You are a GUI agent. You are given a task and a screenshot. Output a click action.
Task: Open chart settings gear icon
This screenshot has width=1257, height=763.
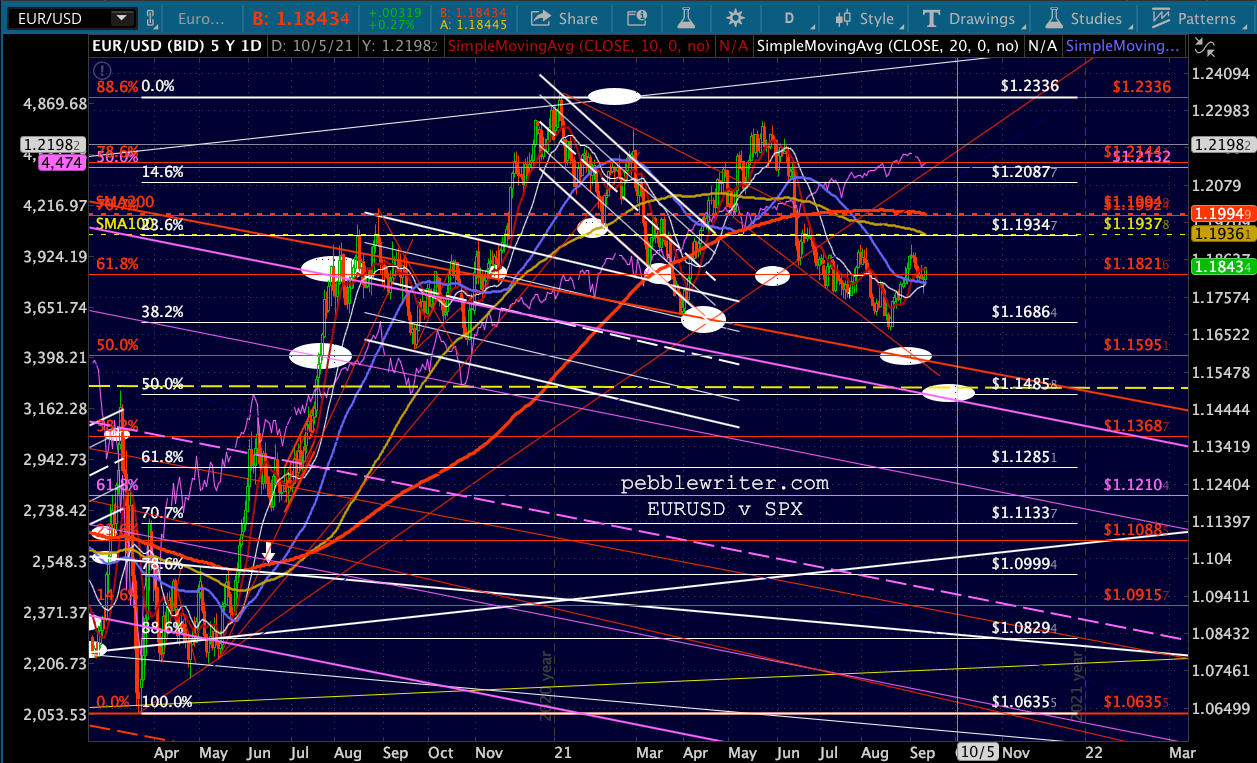[x=736, y=18]
